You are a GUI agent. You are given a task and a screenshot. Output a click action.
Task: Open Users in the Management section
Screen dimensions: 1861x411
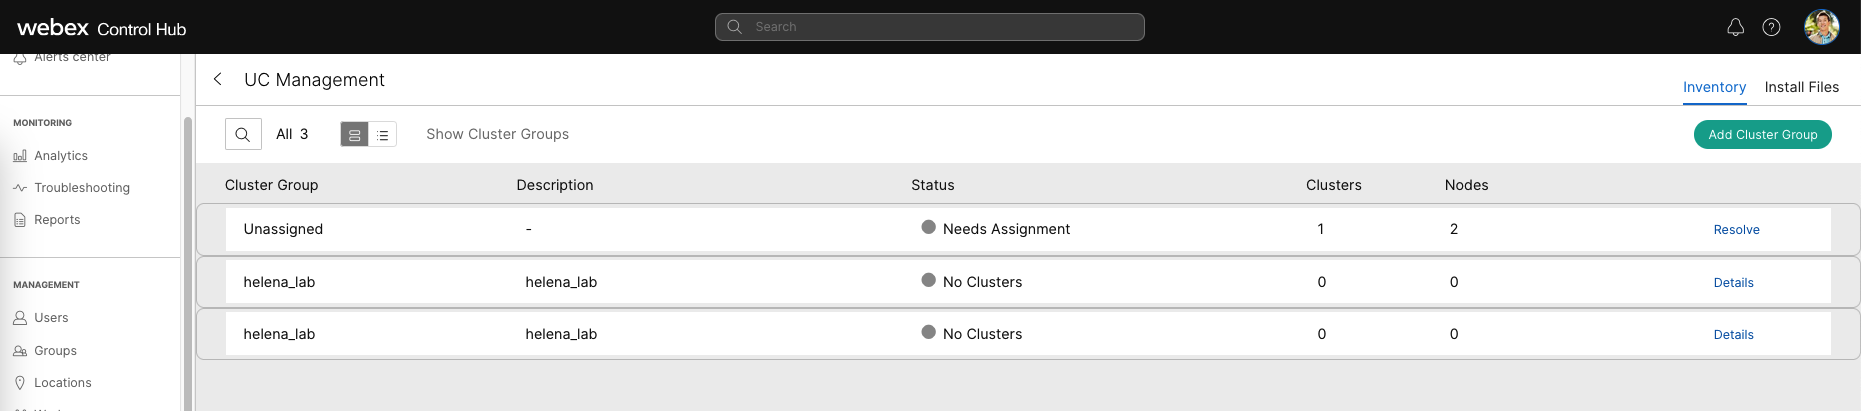pyautogui.click(x=51, y=318)
